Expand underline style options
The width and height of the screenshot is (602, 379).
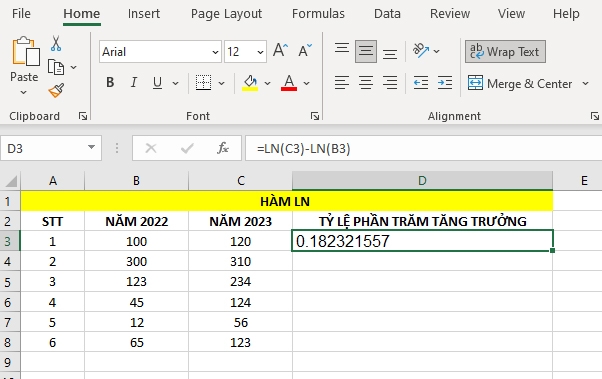pos(175,83)
